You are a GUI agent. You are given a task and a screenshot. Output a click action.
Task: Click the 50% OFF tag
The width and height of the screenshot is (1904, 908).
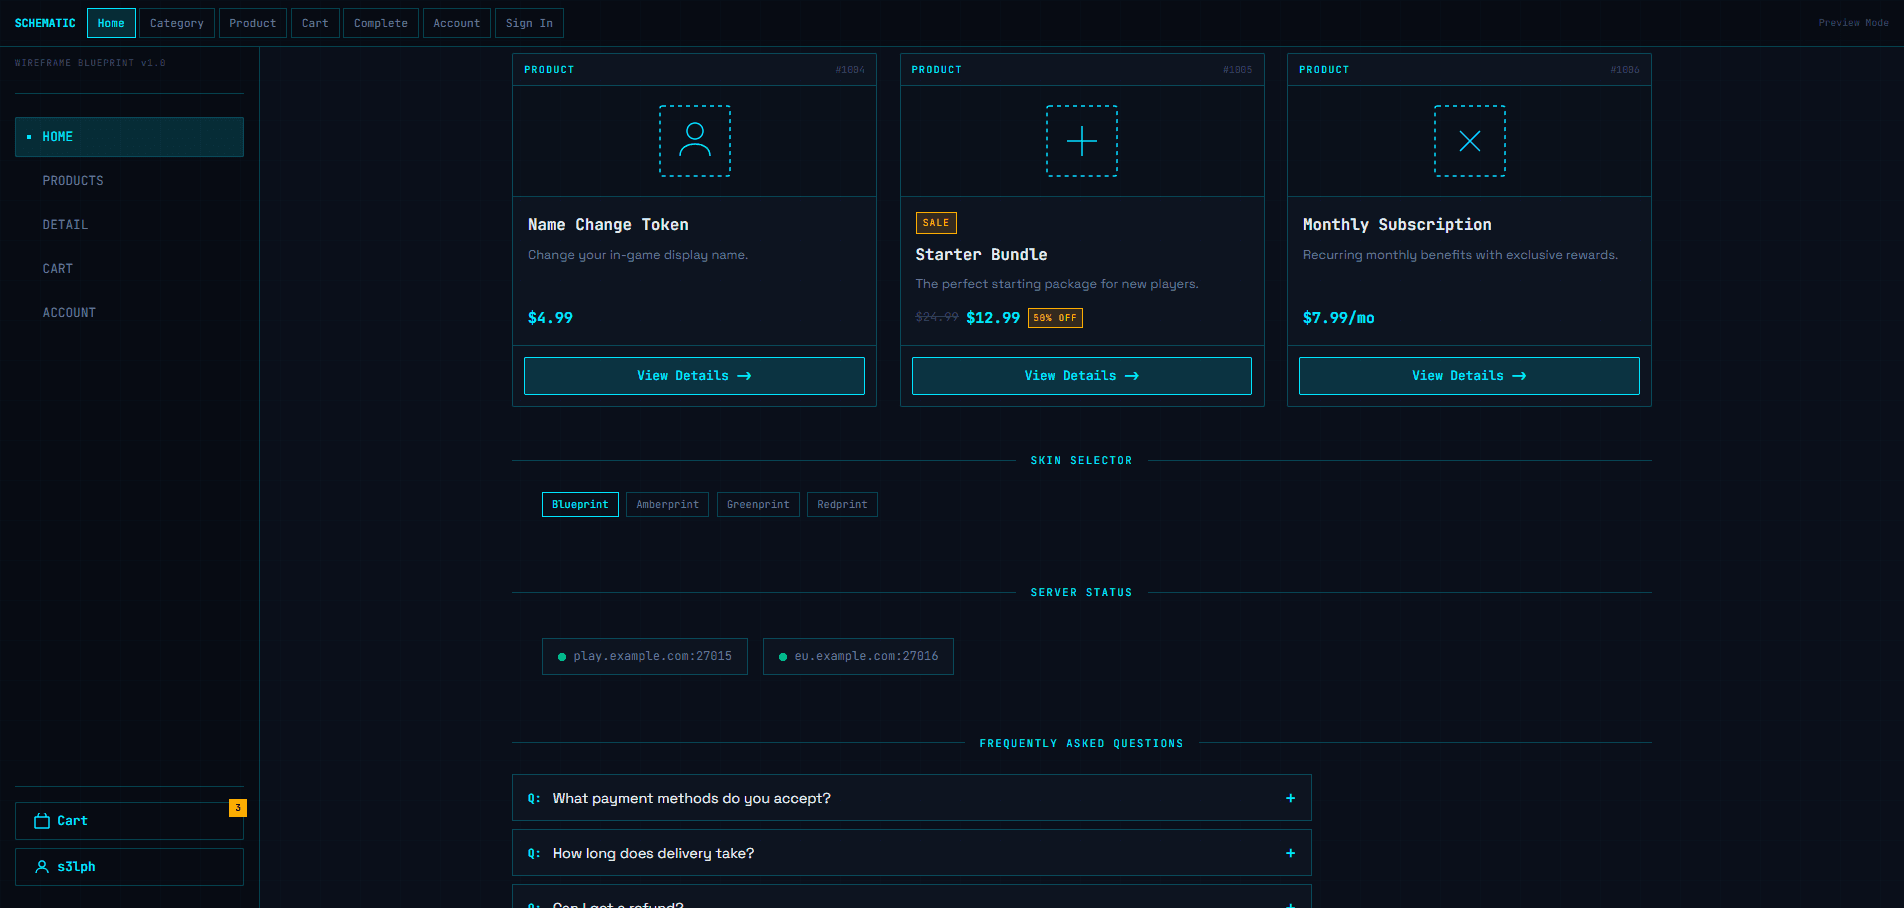click(x=1055, y=318)
